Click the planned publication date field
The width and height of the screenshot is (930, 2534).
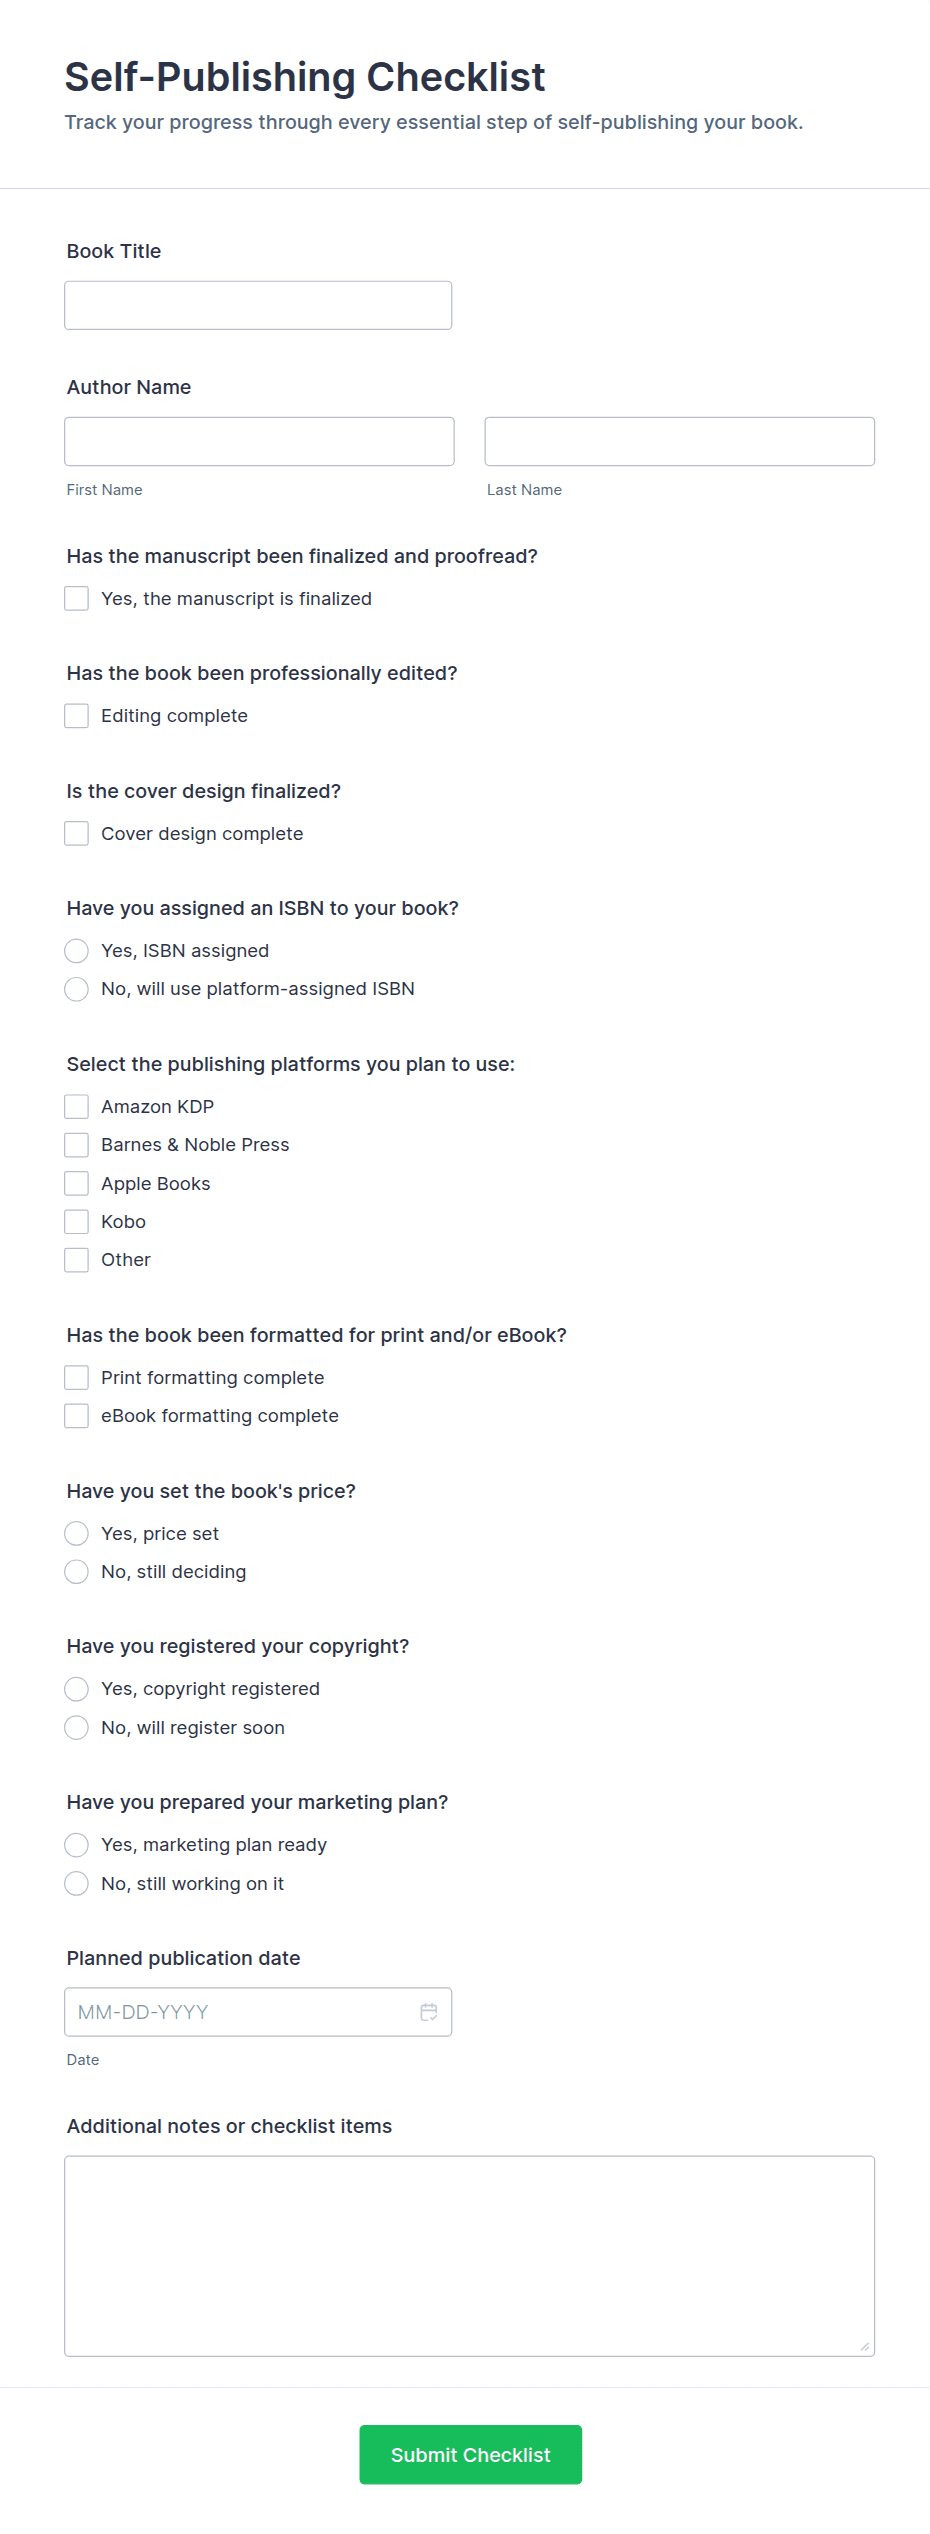(240, 2011)
